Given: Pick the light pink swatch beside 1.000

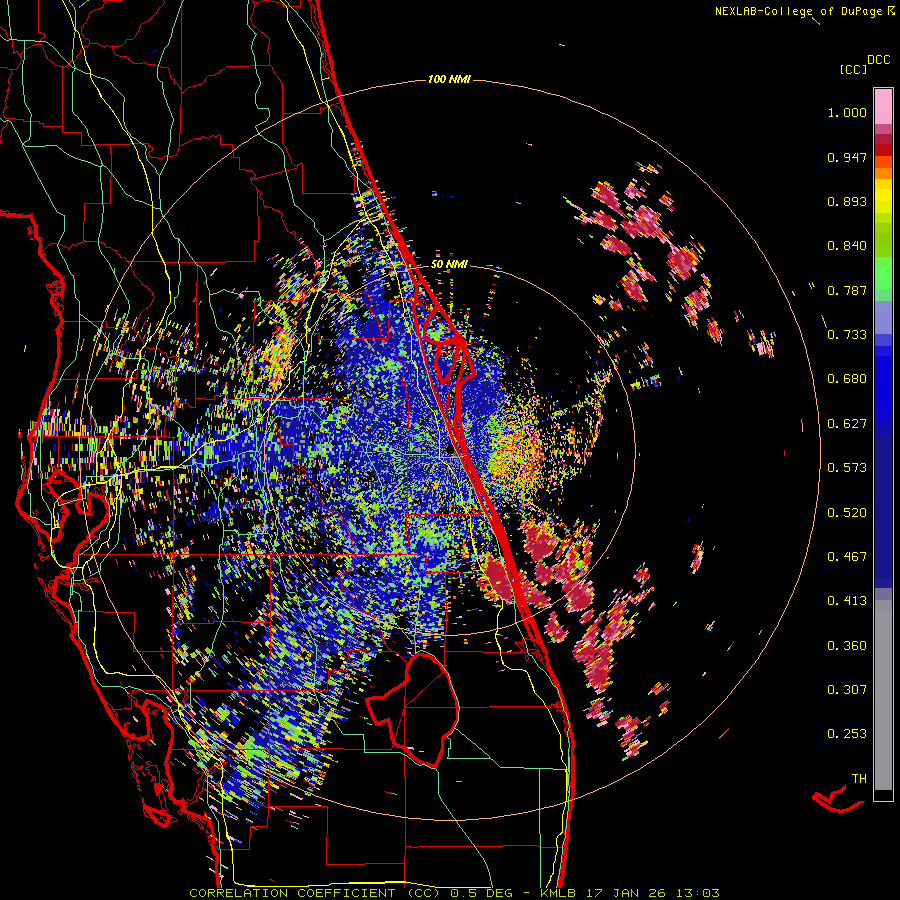Looking at the screenshot, I should click(883, 107).
